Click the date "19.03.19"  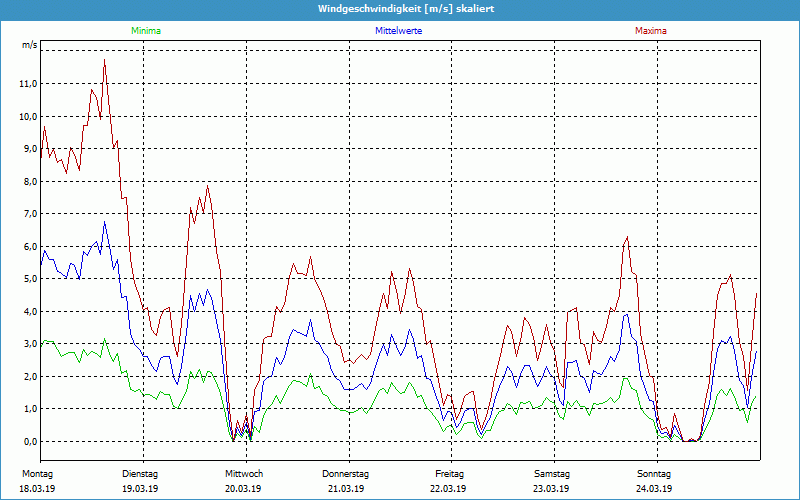[140, 489]
